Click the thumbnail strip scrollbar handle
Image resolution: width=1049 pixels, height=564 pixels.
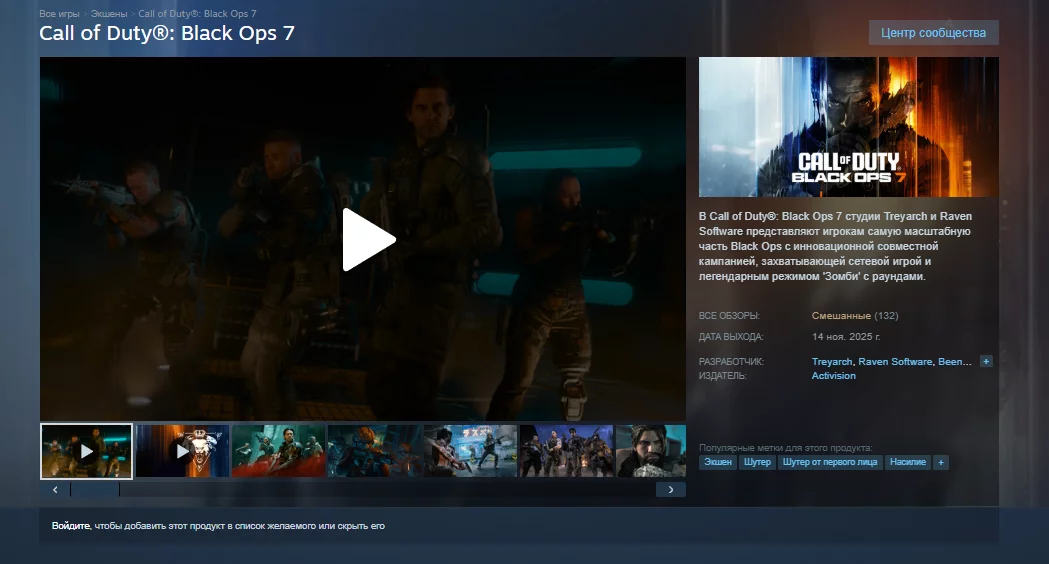(94, 490)
